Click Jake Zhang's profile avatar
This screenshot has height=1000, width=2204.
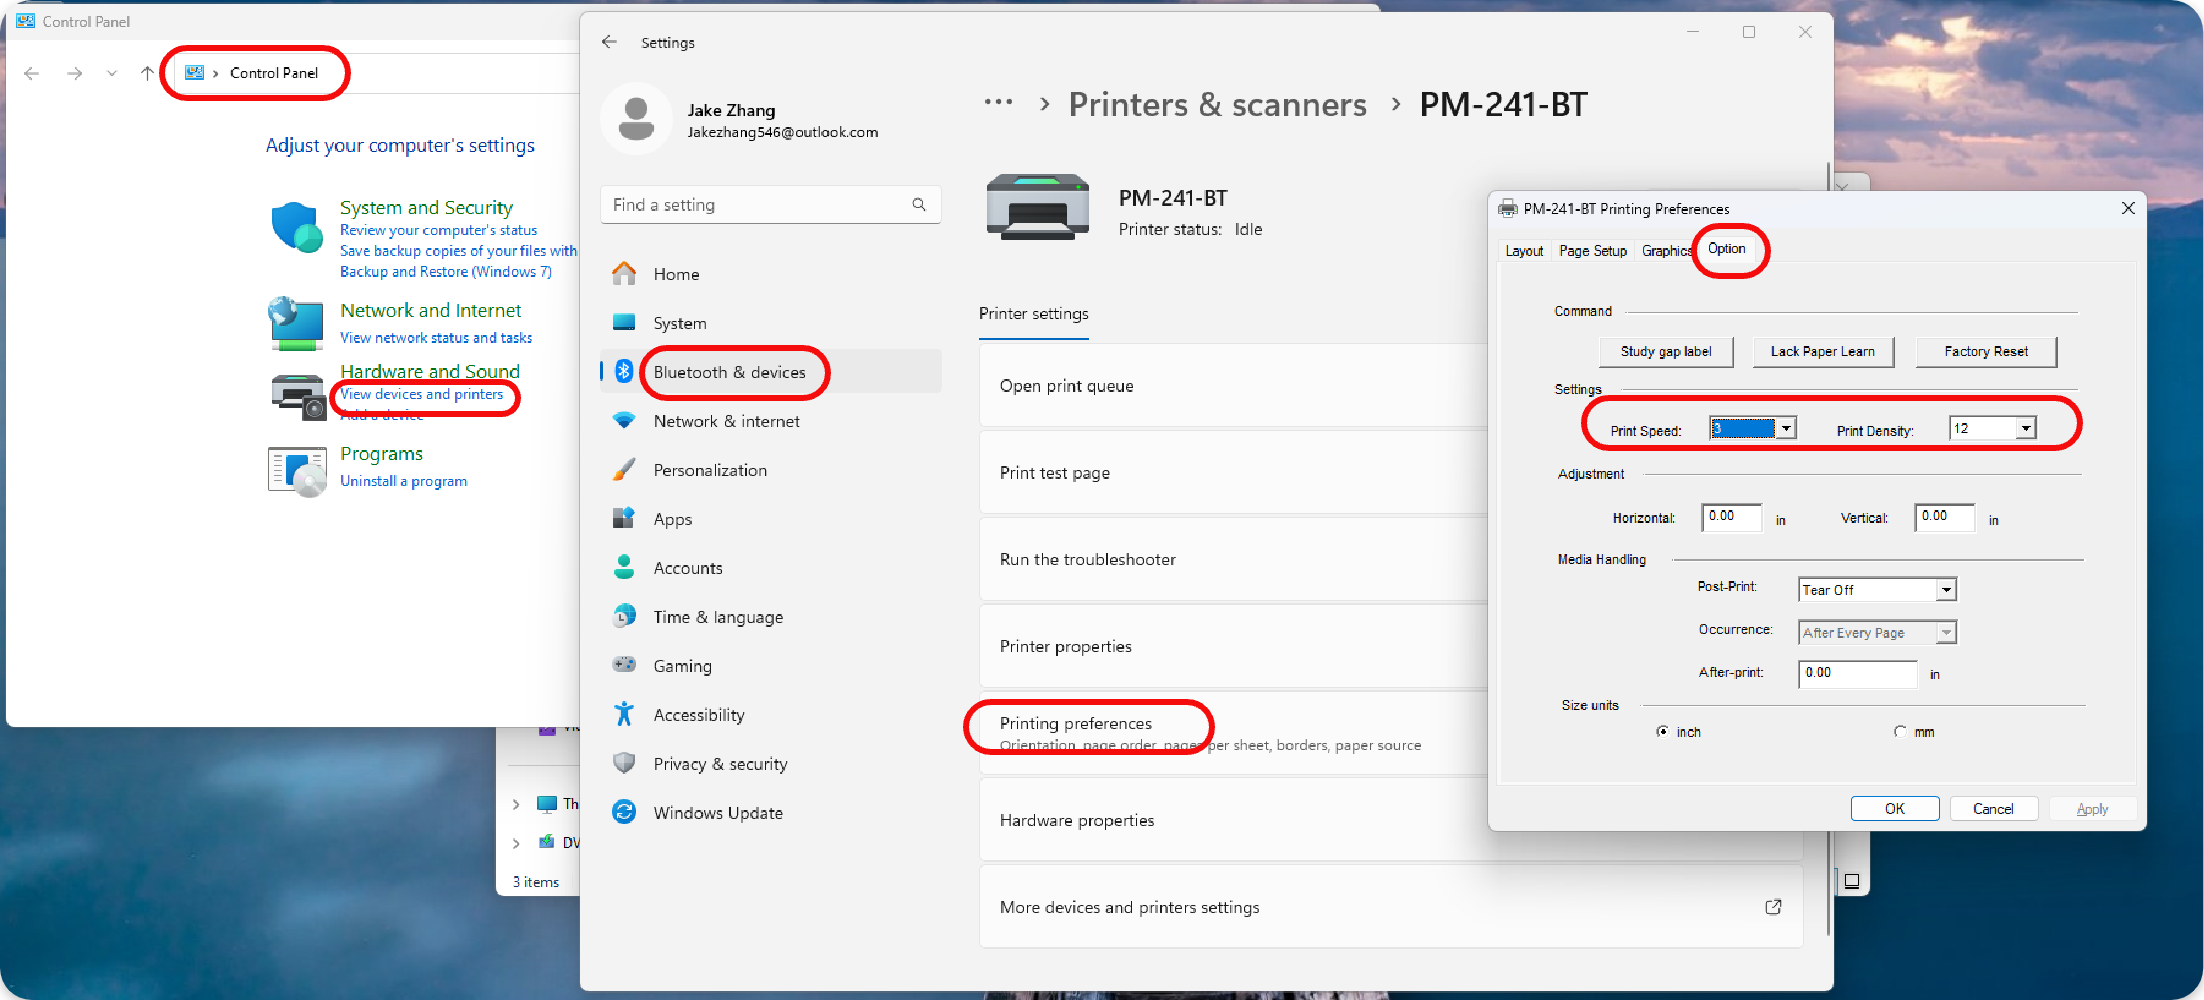636,119
